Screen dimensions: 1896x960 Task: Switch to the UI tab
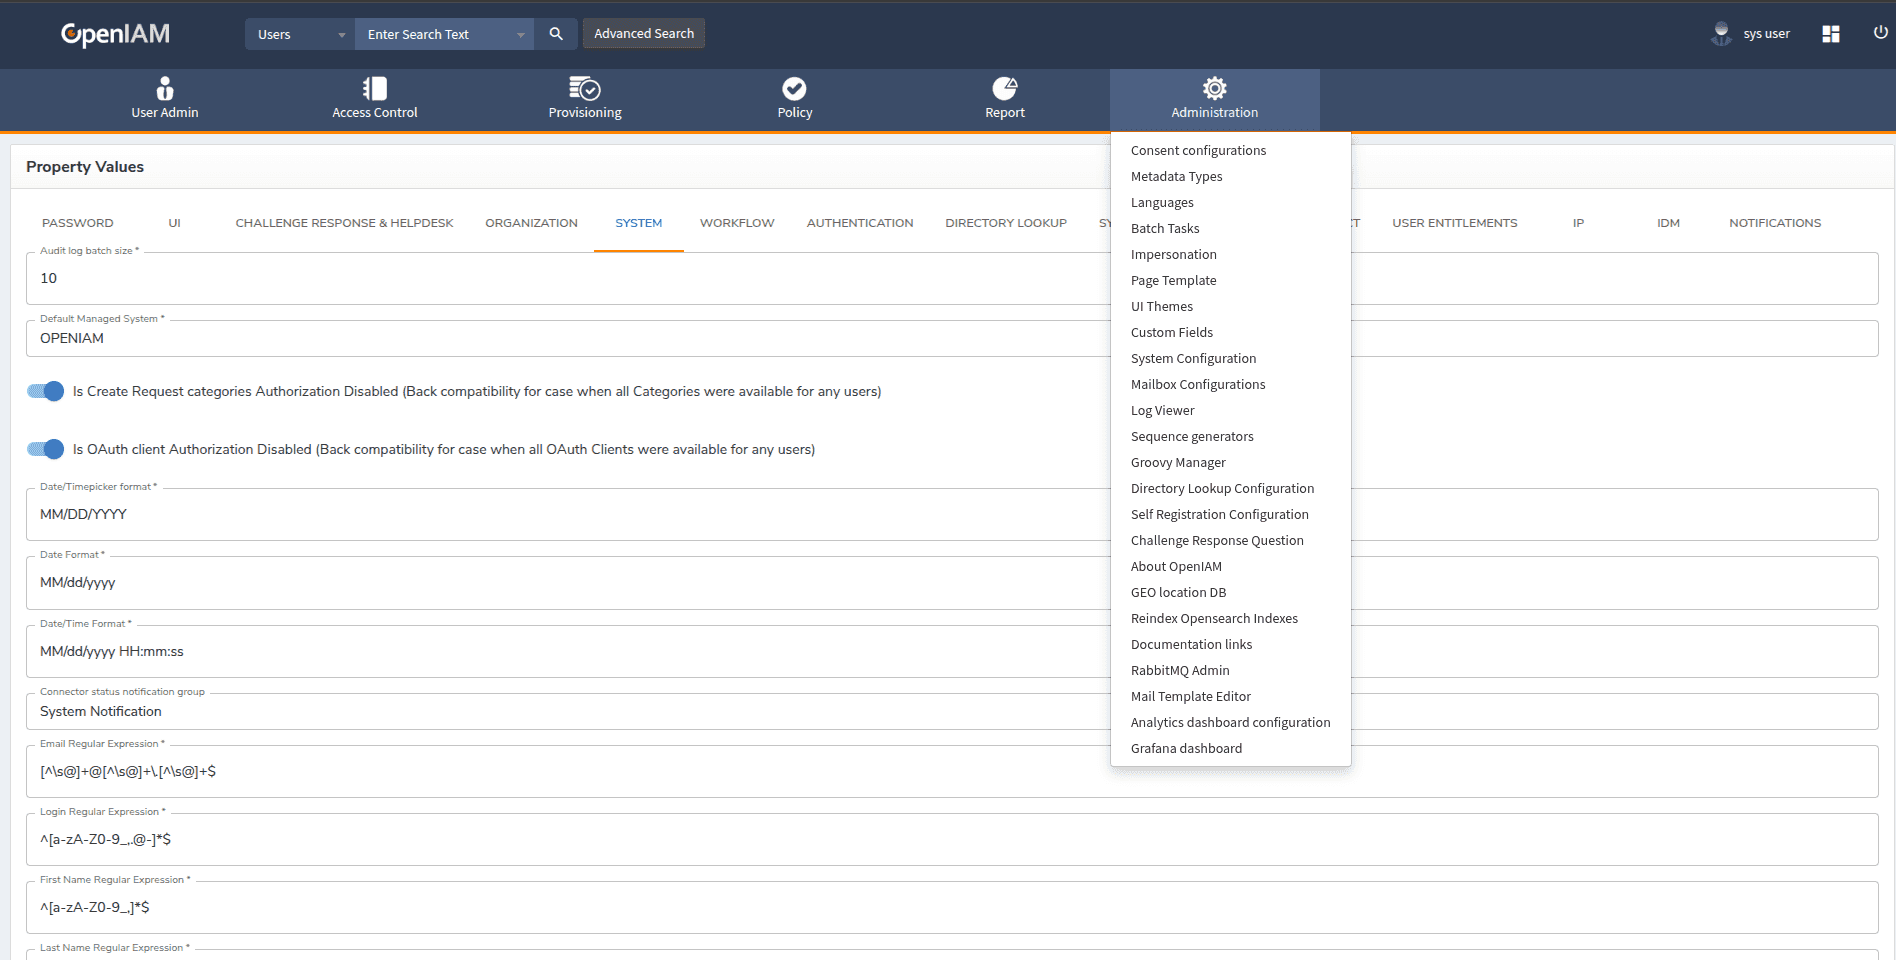tap(175, 223)
